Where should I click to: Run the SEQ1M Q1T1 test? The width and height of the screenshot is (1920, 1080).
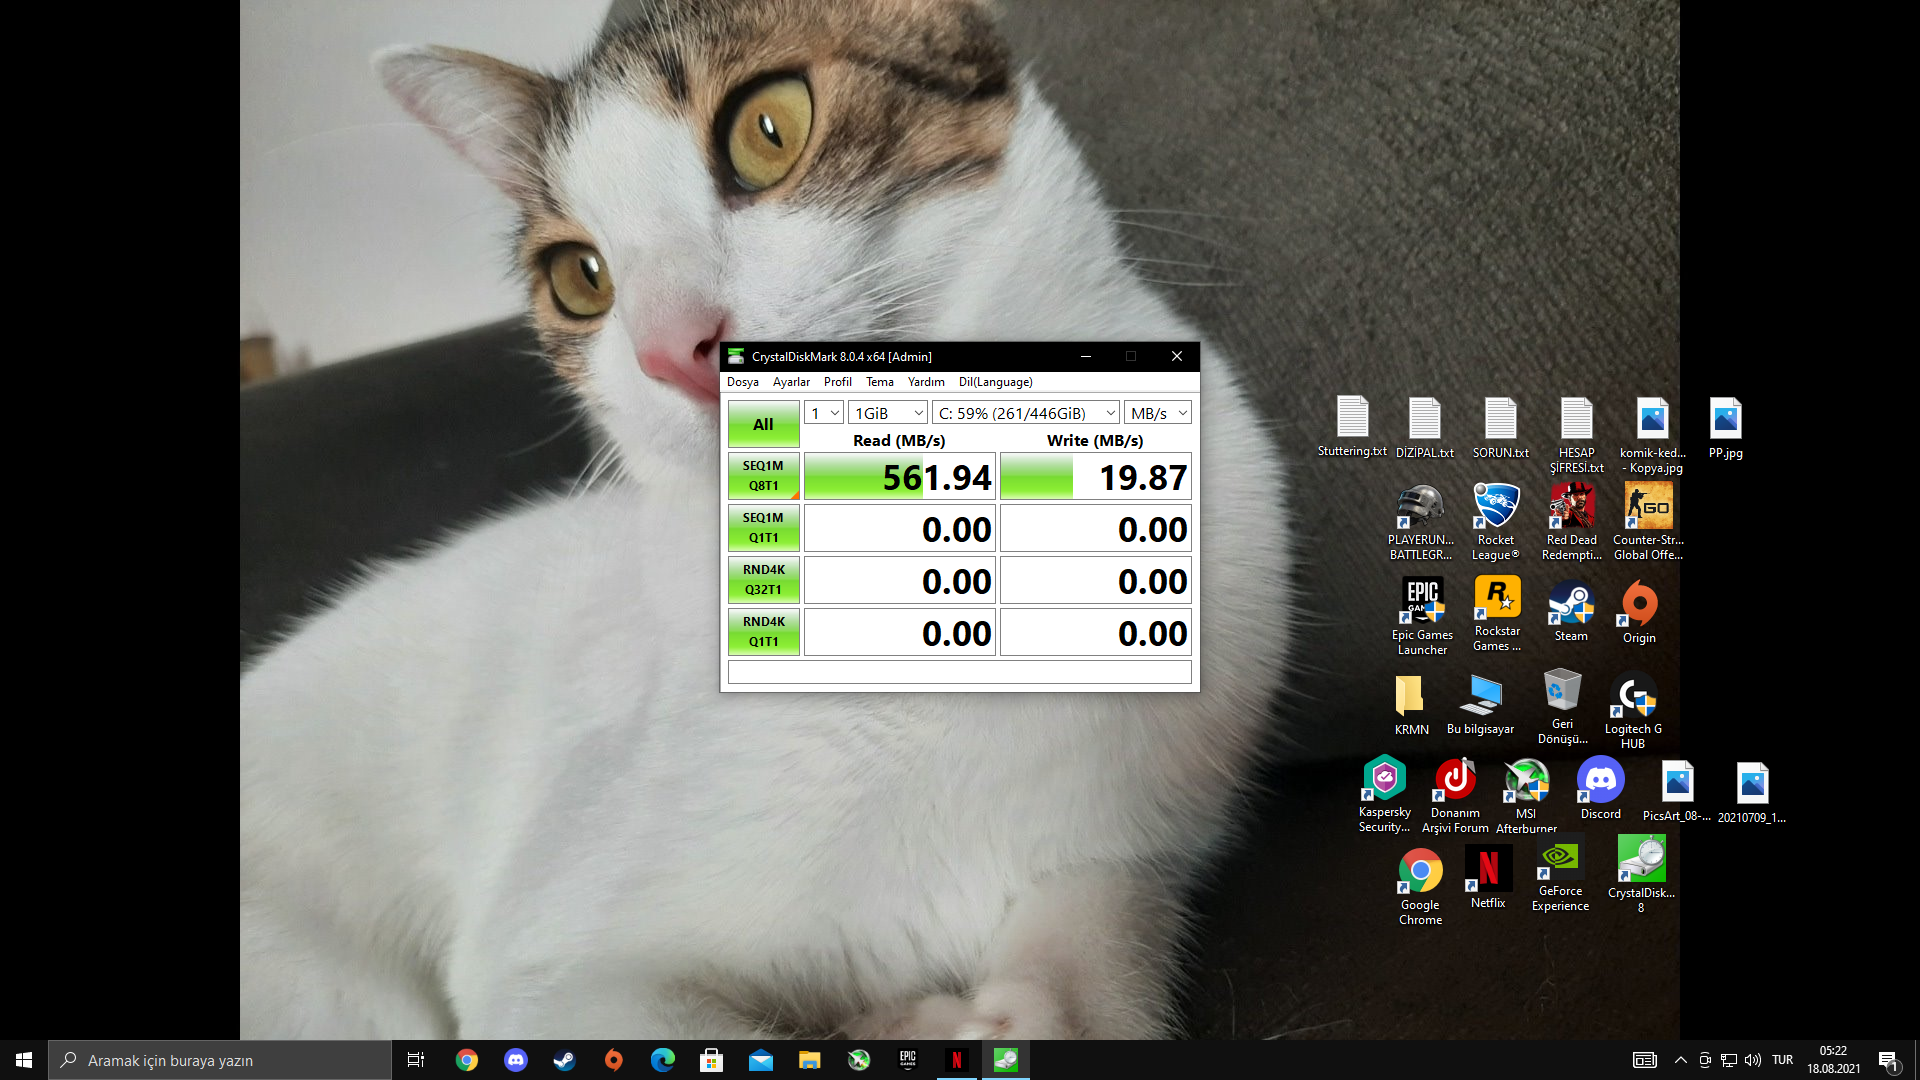[x=763, y=528]
